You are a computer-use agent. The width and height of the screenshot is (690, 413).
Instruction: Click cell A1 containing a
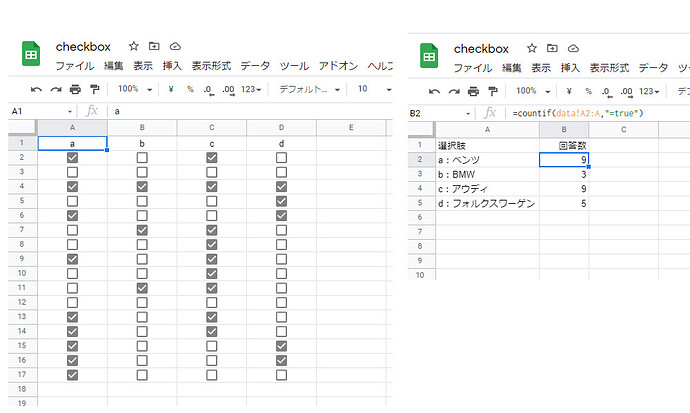point(73,143)
